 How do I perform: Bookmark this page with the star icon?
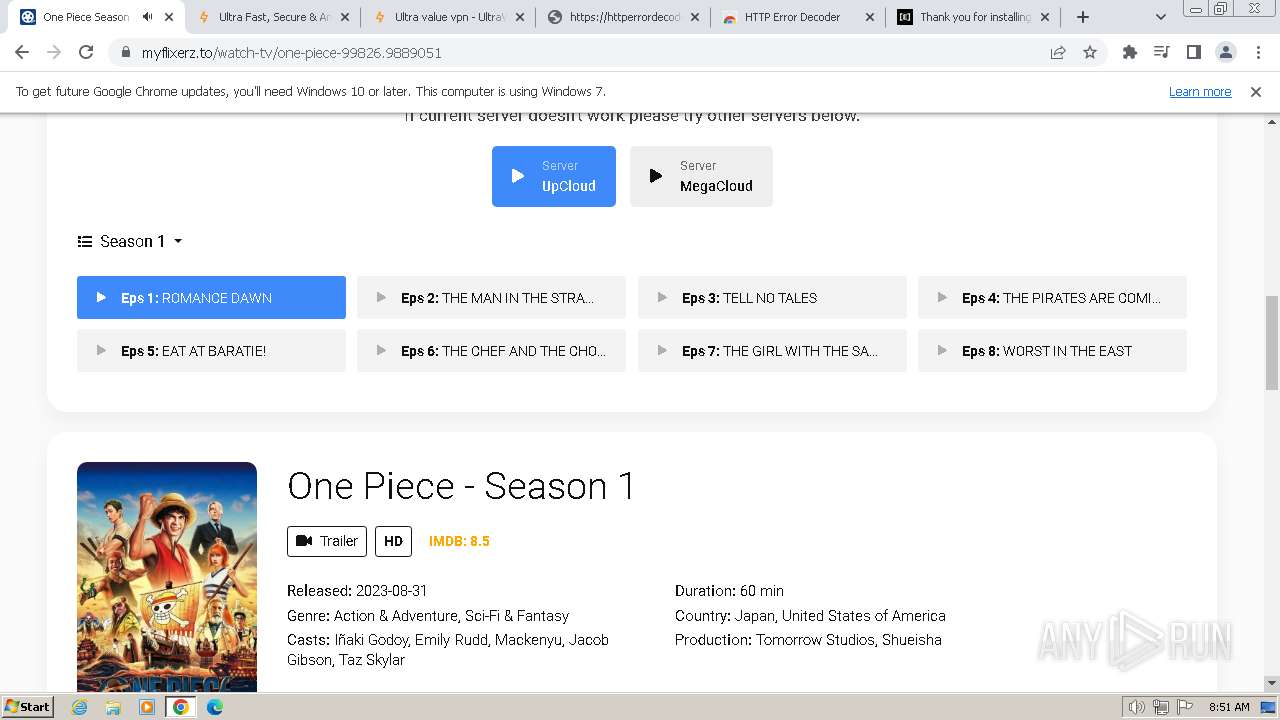pyautogui.click(x=1090, y=53)
